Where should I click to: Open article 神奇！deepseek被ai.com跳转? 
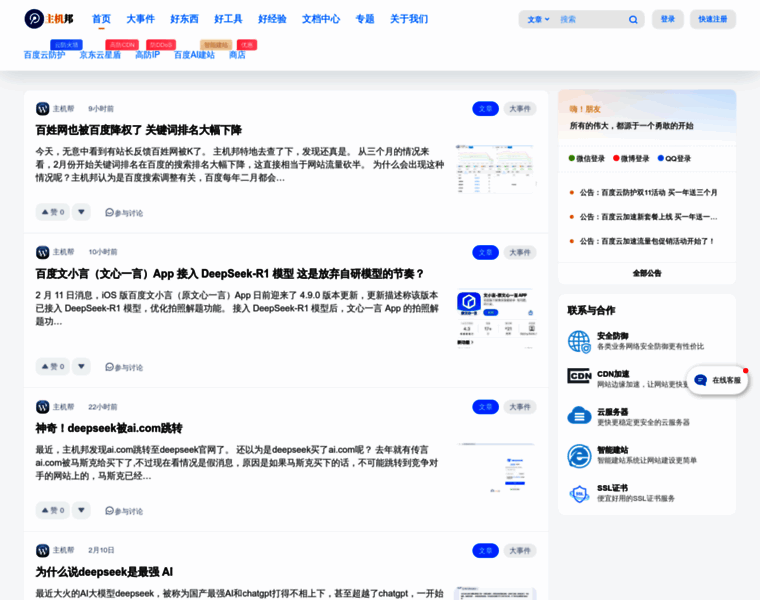[x=109, y=428]
